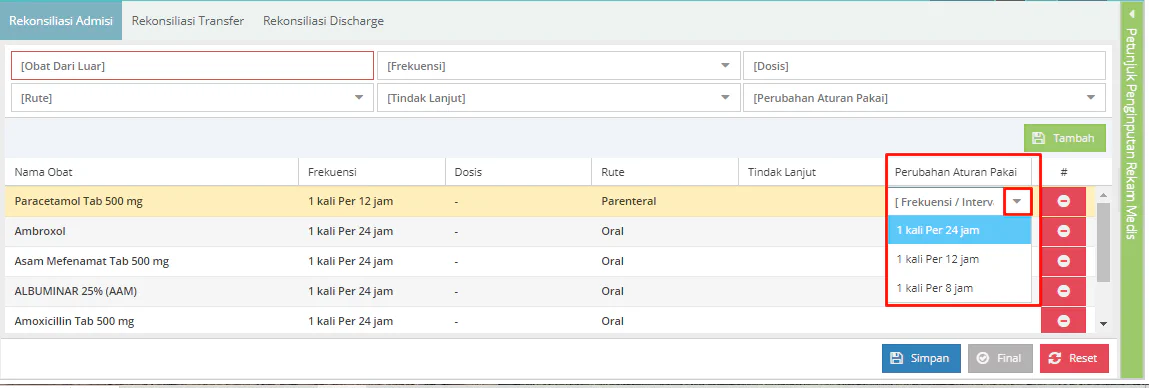The width and height of the screenshot is (1149, 388).
Task: Switch to Rekonsiliasi Transfer tab
Action: tap(188, 21)
